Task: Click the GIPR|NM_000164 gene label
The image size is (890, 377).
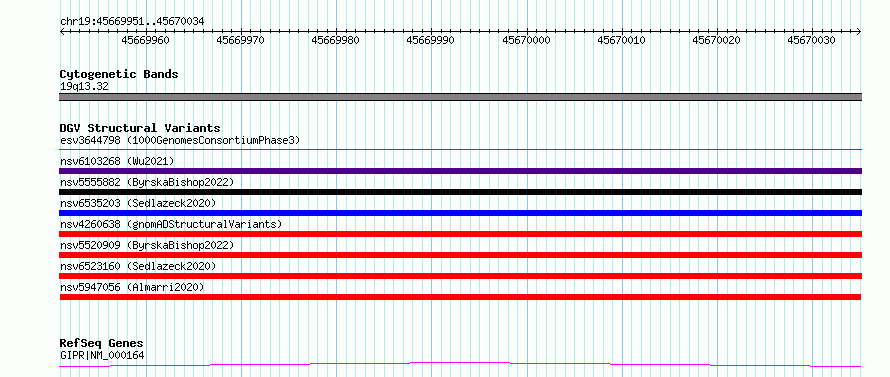Action: tap(102, 356)
